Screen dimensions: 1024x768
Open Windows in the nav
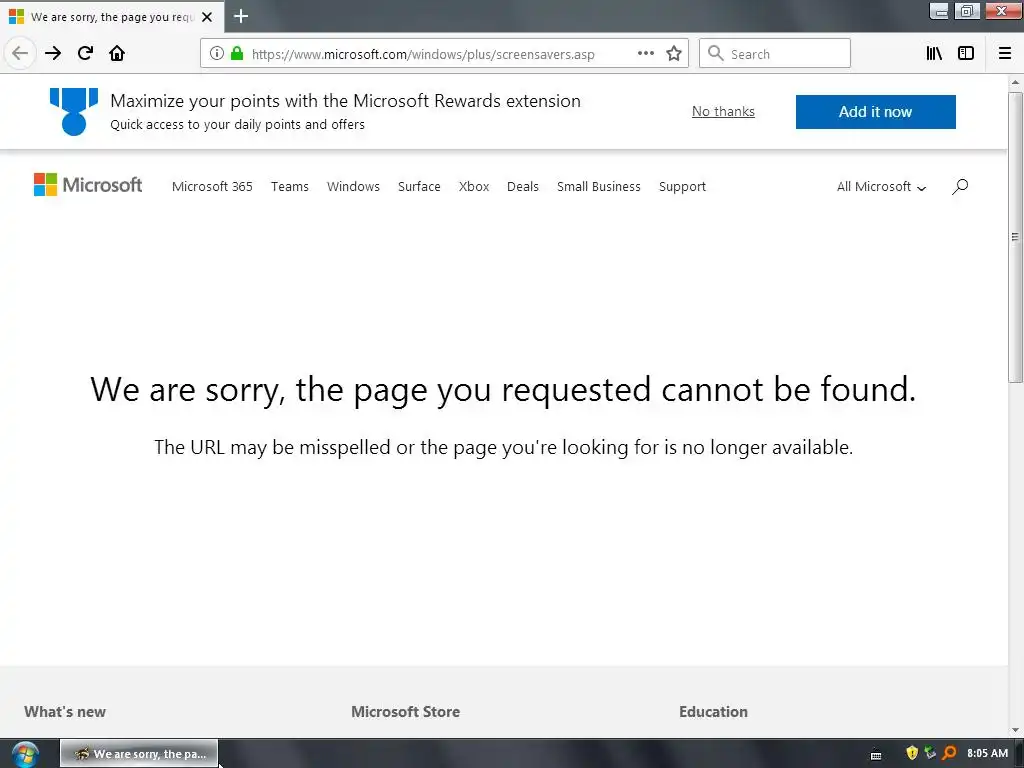(353, 187)
